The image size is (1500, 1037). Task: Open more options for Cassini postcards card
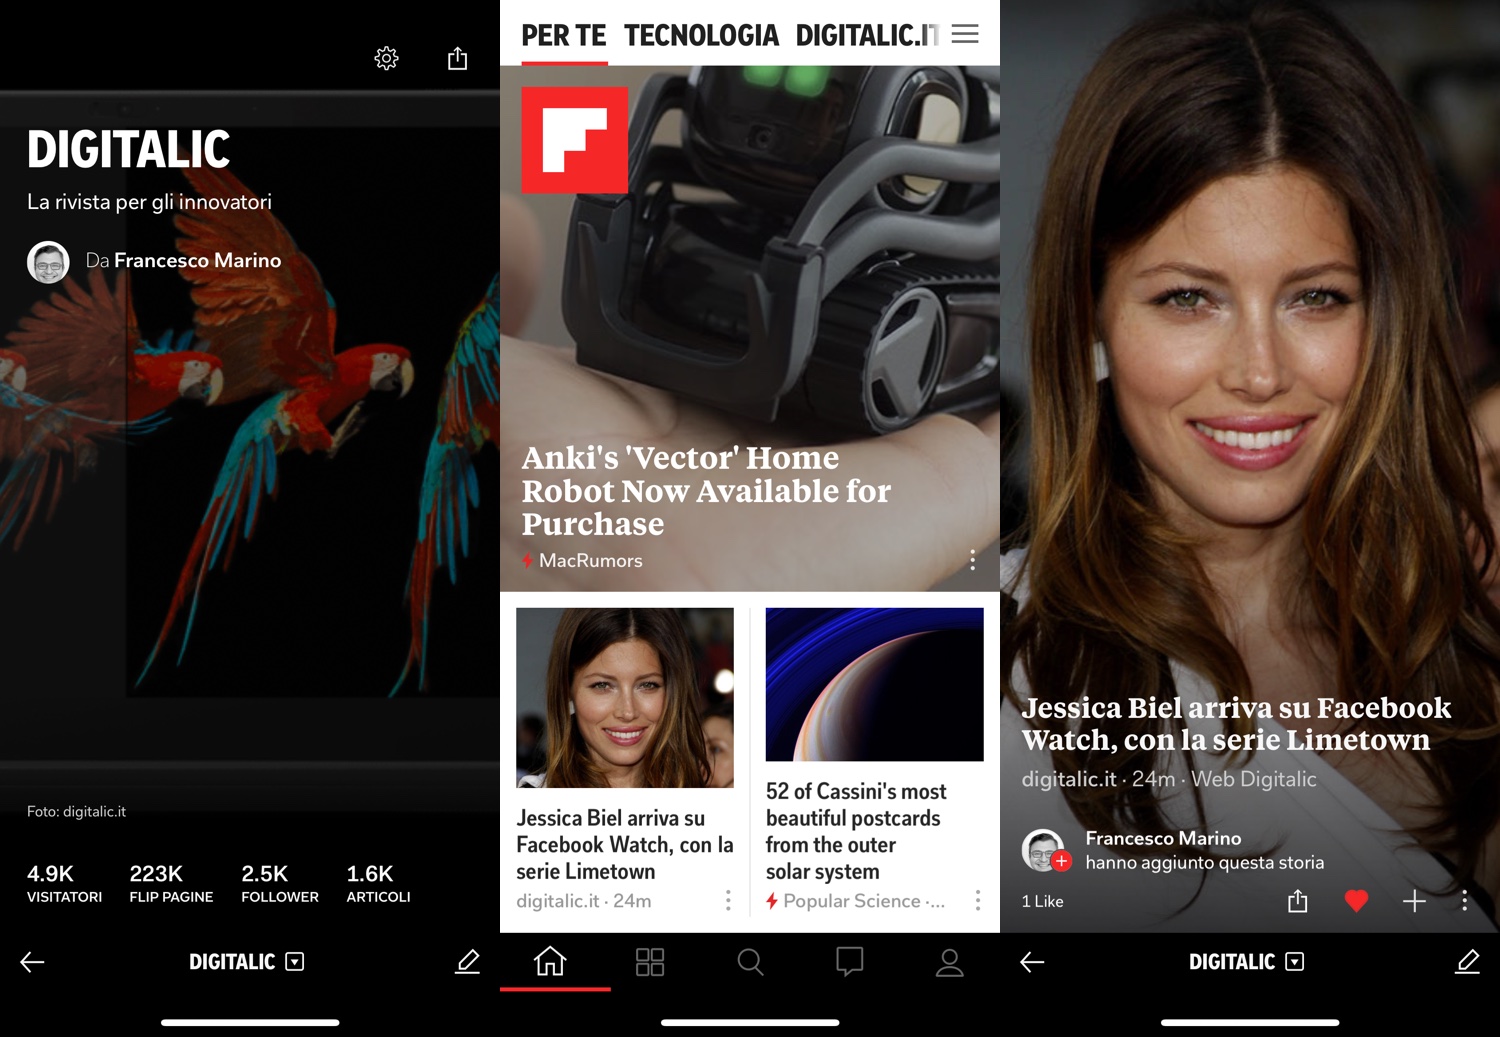click(x=977, y=901)
